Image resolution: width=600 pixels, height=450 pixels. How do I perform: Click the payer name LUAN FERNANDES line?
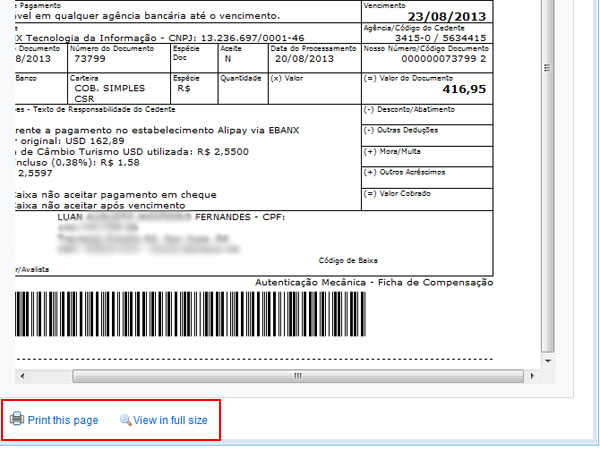(x=171, y=217)
